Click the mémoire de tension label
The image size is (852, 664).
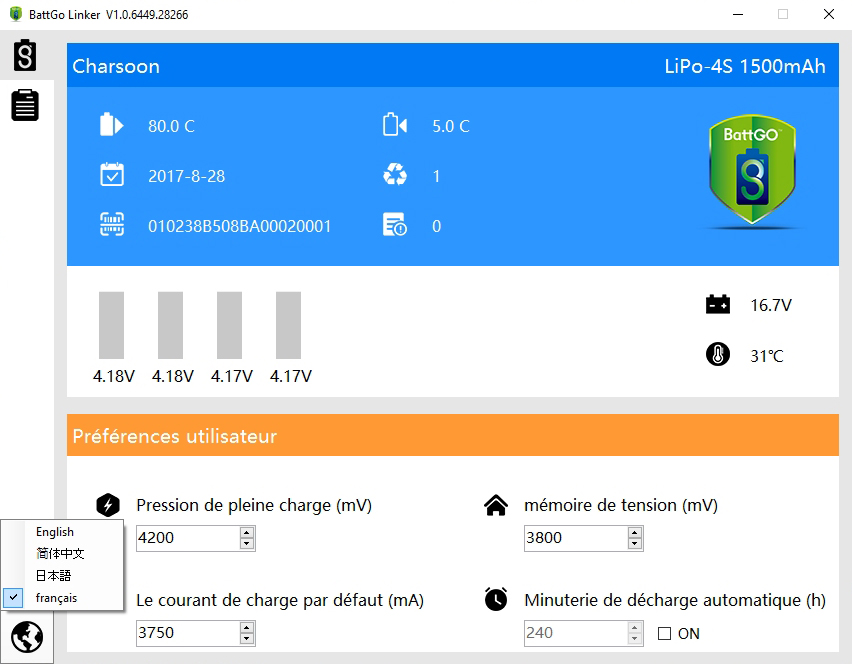[621, 505]
